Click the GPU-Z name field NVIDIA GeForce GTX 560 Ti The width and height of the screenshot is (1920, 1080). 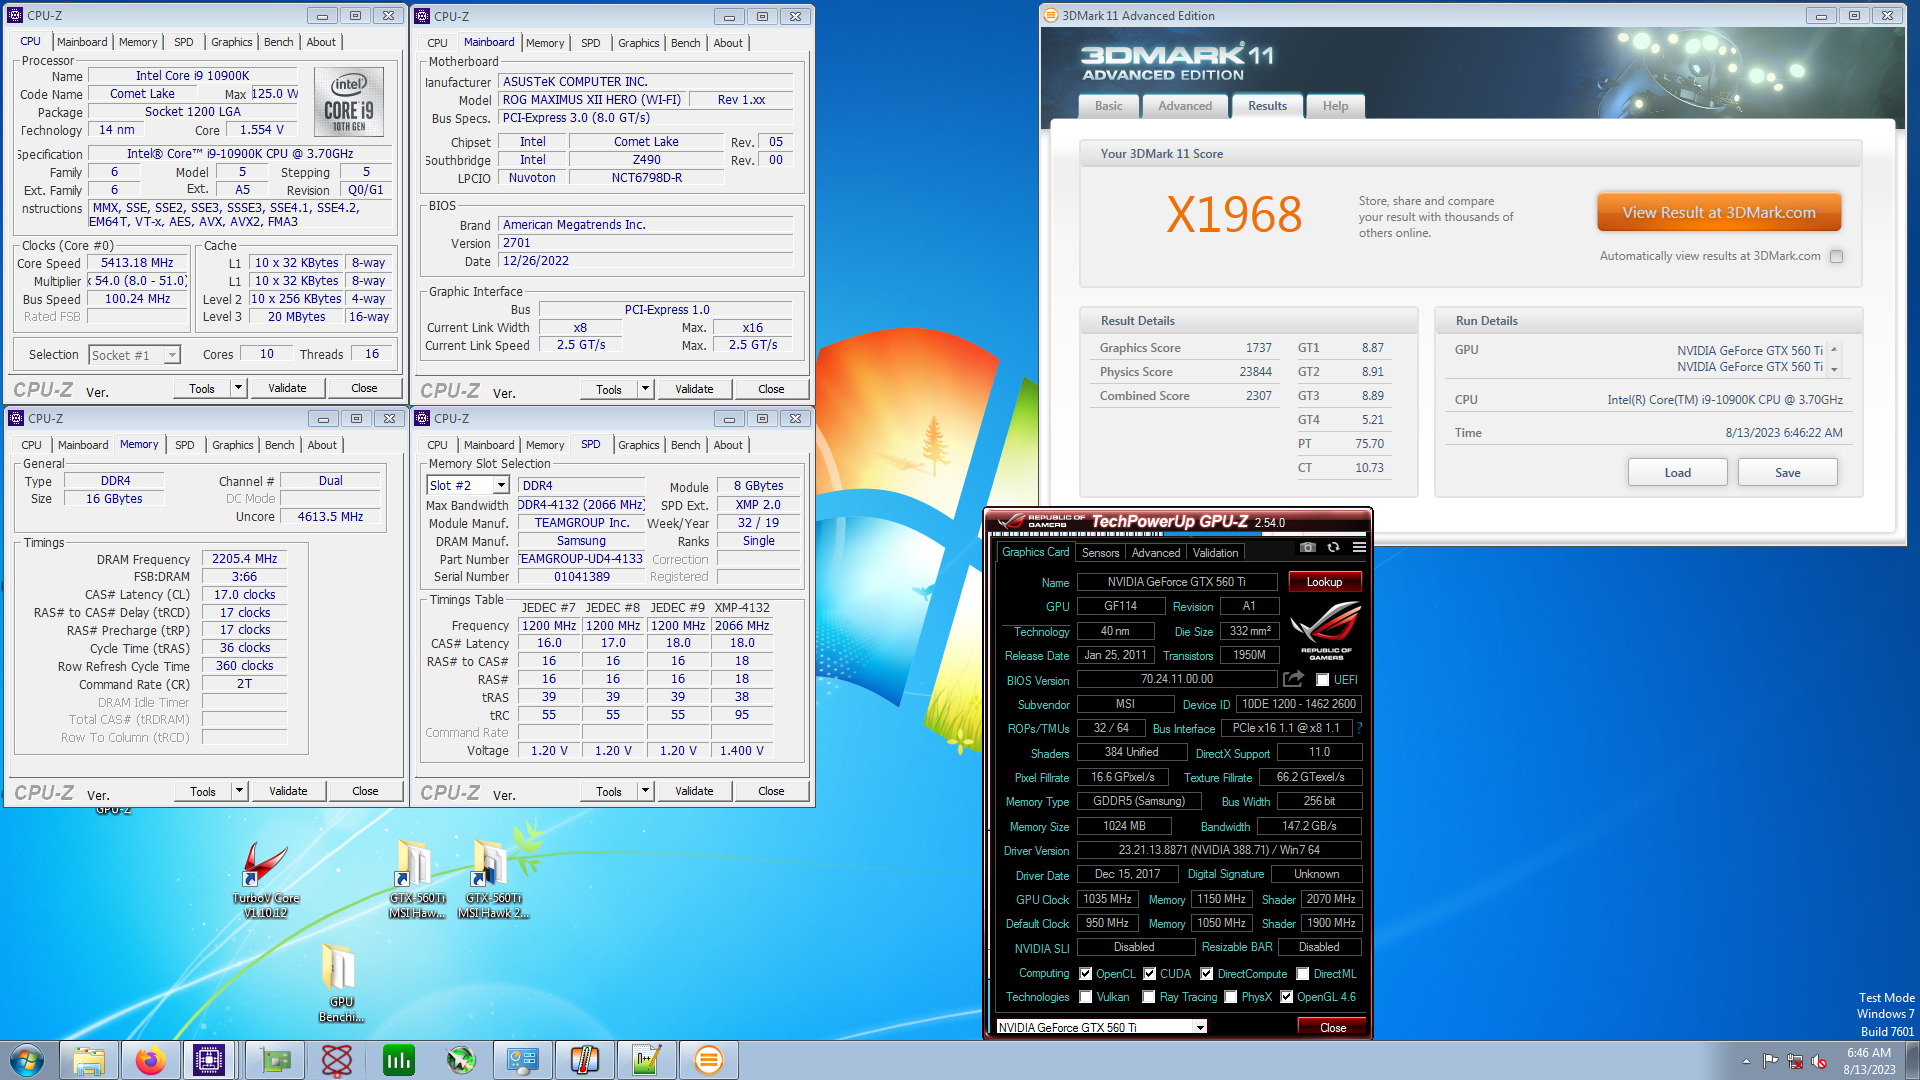pos(1176,582)
